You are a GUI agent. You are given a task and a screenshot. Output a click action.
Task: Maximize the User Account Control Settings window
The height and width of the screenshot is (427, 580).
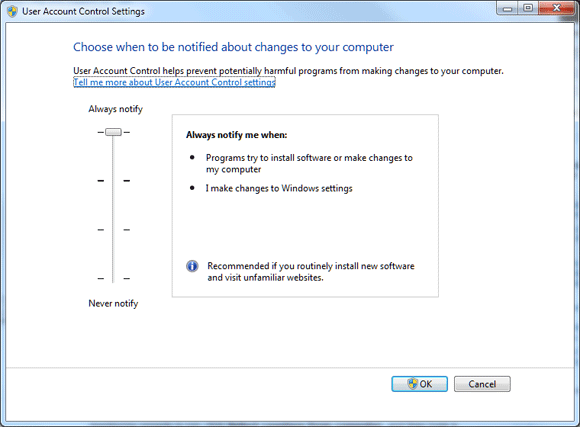point(528,8)
